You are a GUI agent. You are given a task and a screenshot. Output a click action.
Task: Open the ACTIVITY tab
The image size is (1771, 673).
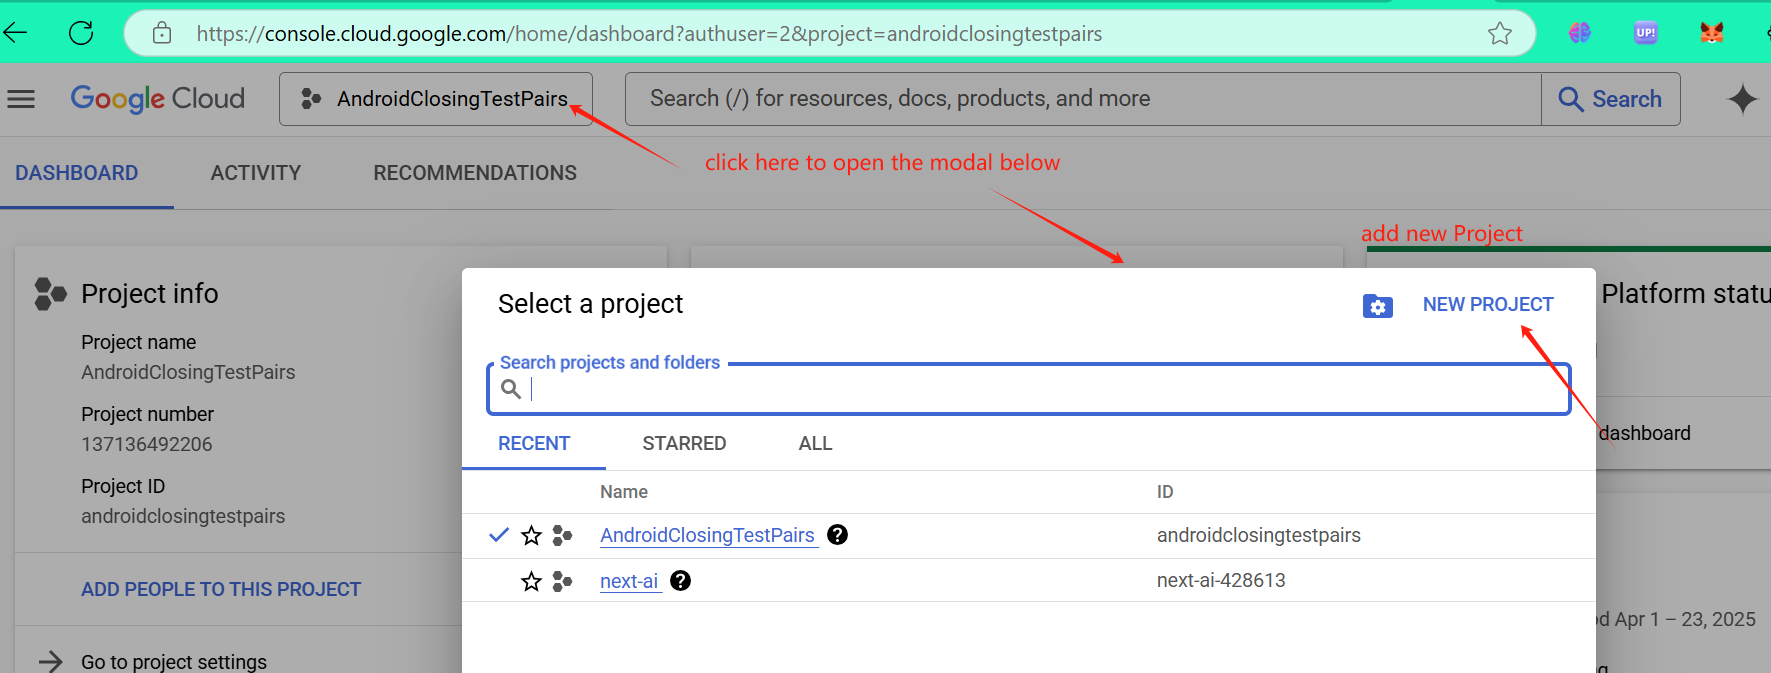tap(256, 173)
